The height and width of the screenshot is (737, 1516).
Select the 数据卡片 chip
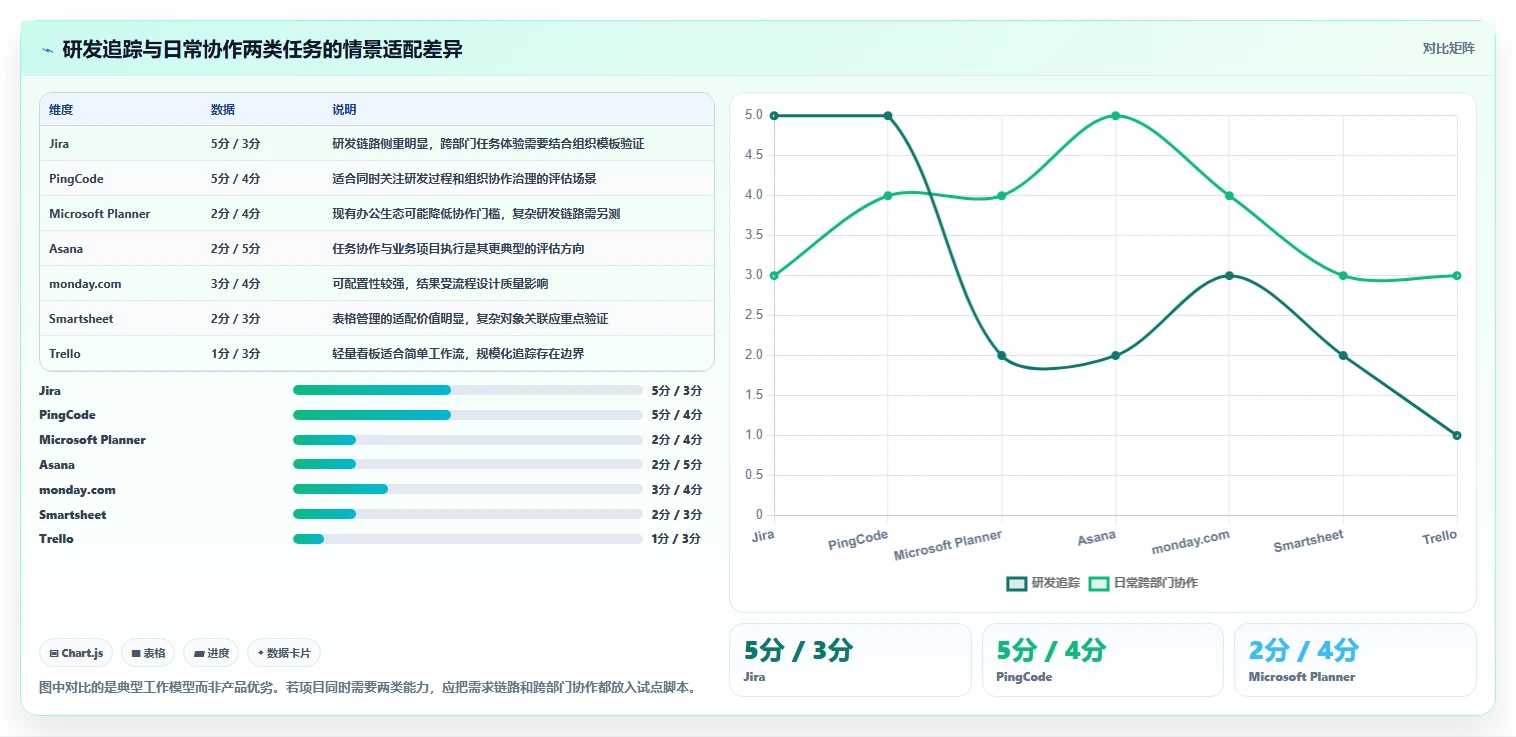[x=284, y=653]
